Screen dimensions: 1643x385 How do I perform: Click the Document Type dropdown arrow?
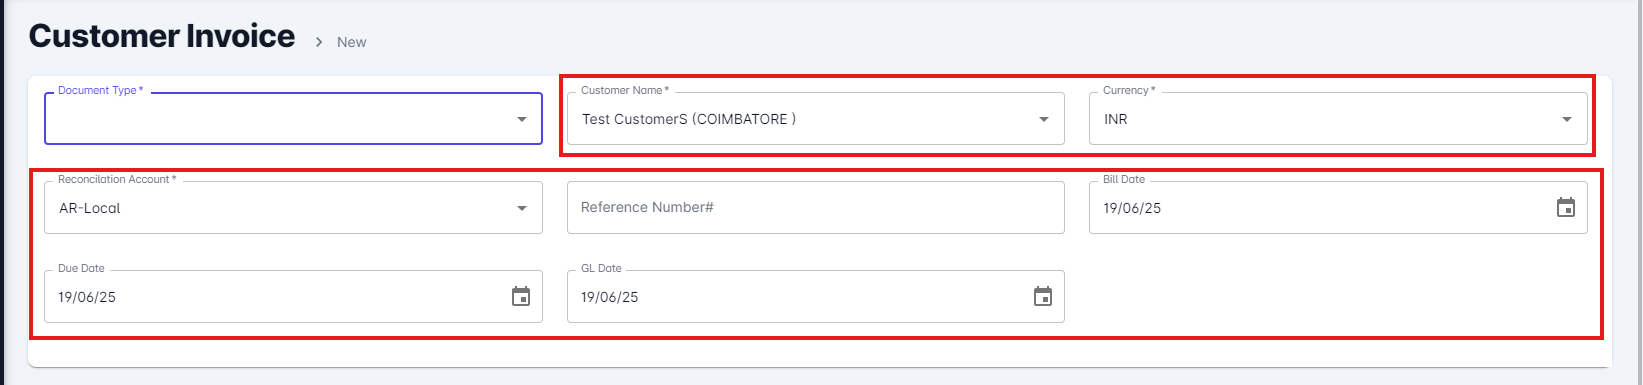[522, 120]
